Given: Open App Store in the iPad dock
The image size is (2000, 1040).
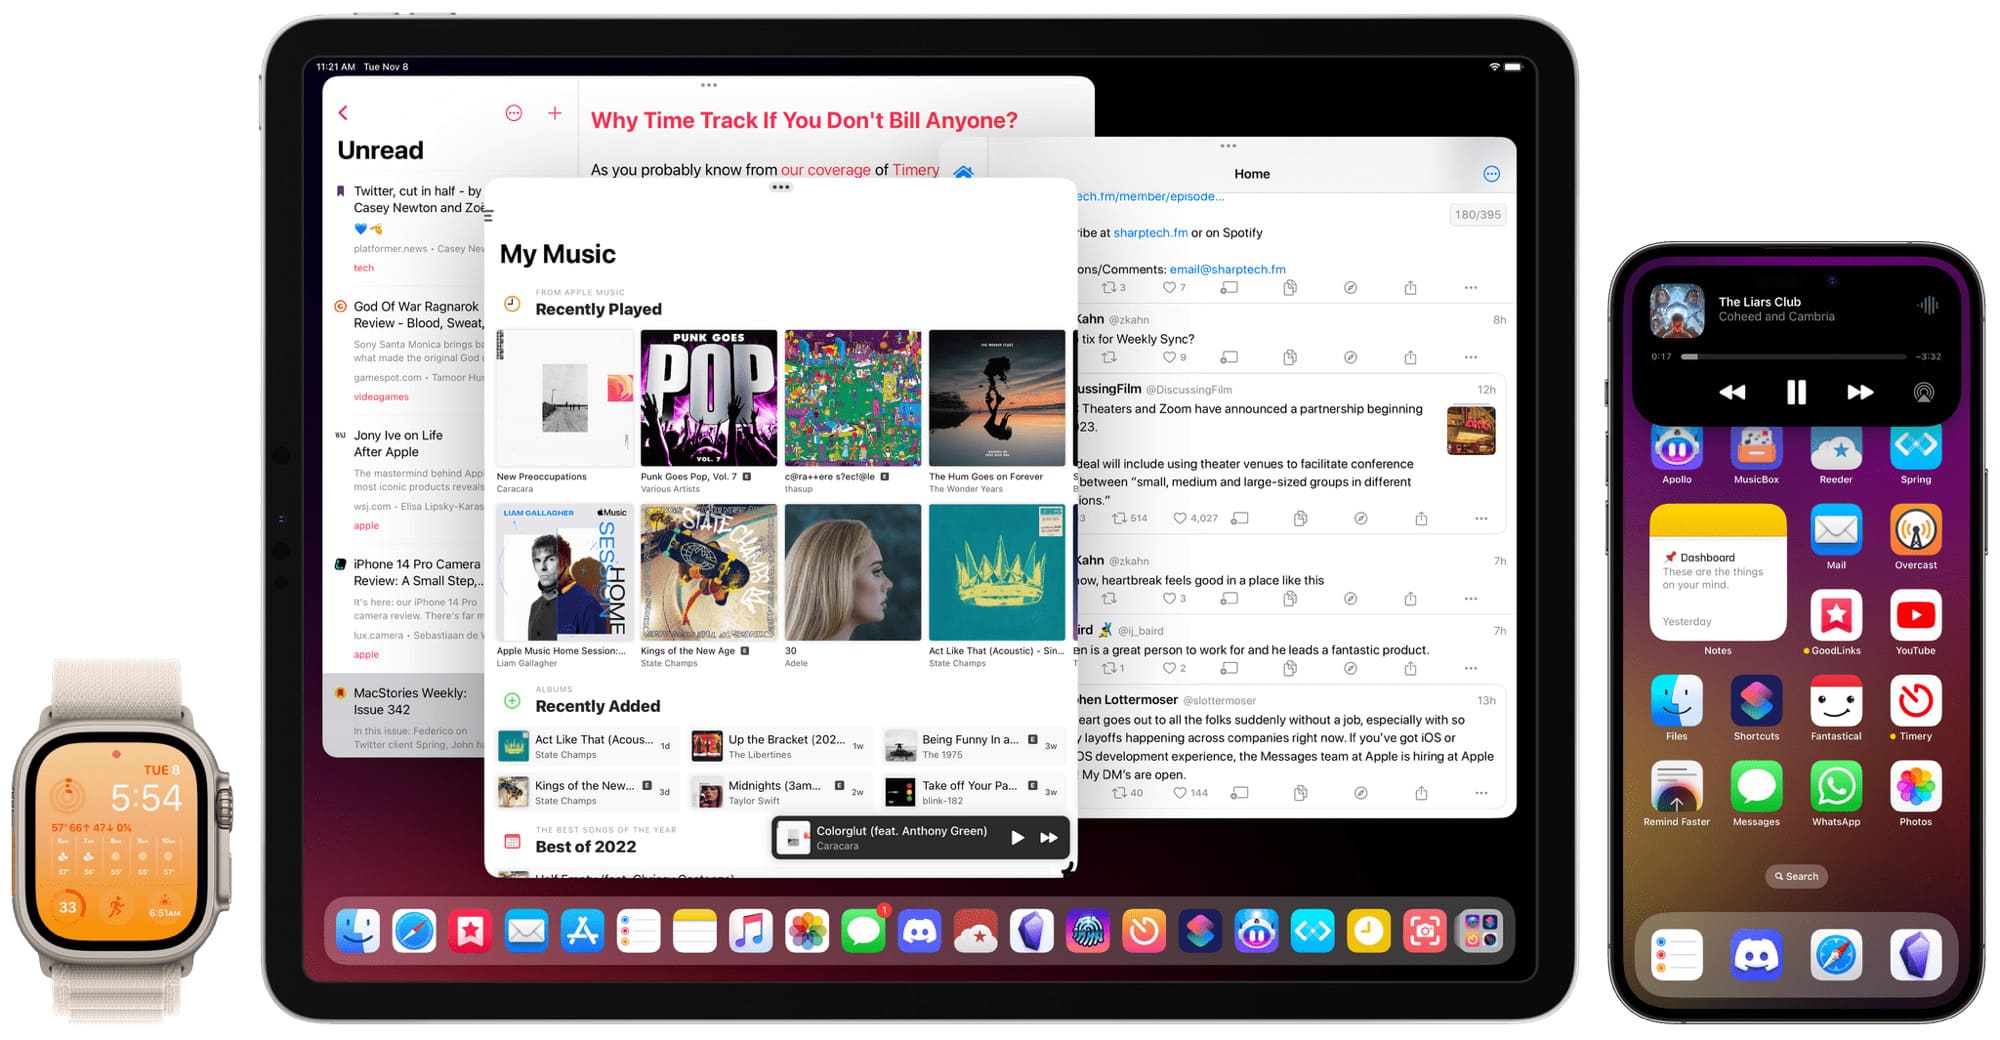Looking at the screenshot, I should (582, 932).
